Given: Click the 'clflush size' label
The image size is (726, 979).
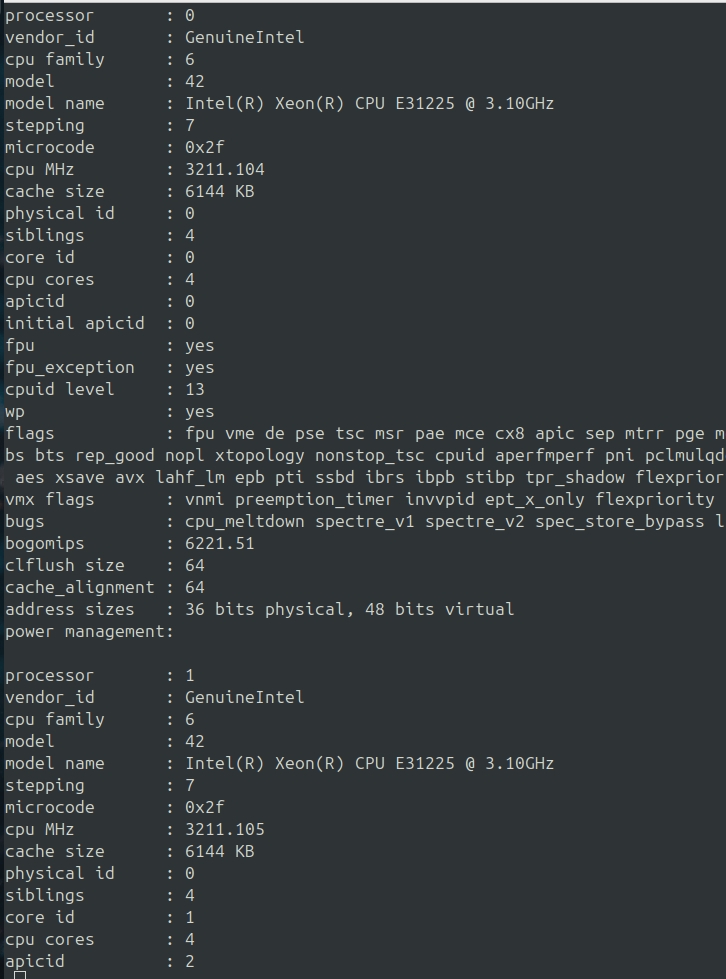Looking at the screenshot, I should (x=64, y=566).
